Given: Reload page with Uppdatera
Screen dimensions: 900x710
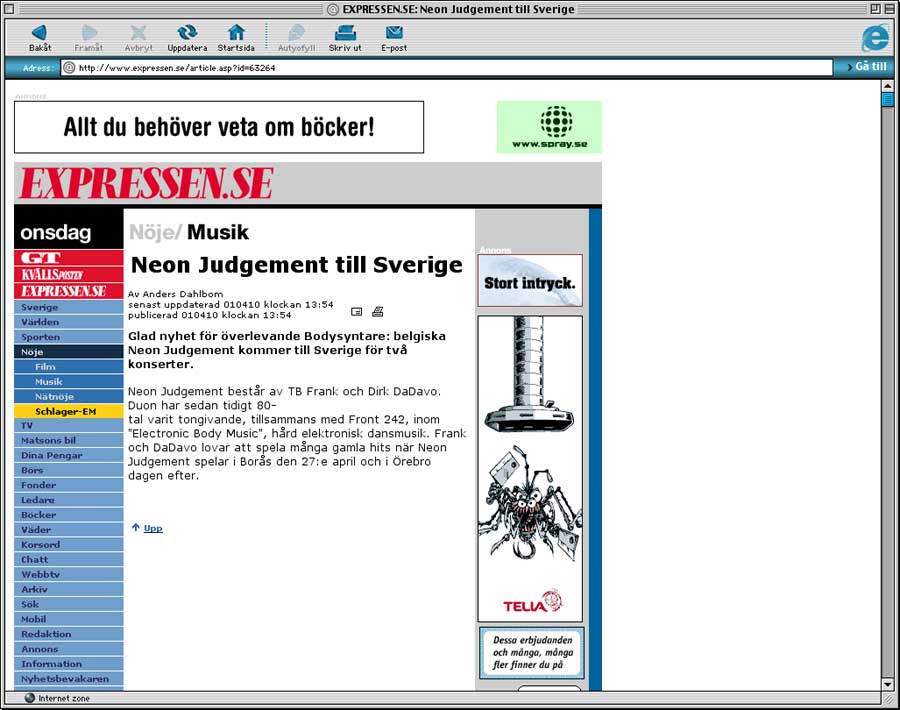Looking at the screenshot, I should point(187,38).
